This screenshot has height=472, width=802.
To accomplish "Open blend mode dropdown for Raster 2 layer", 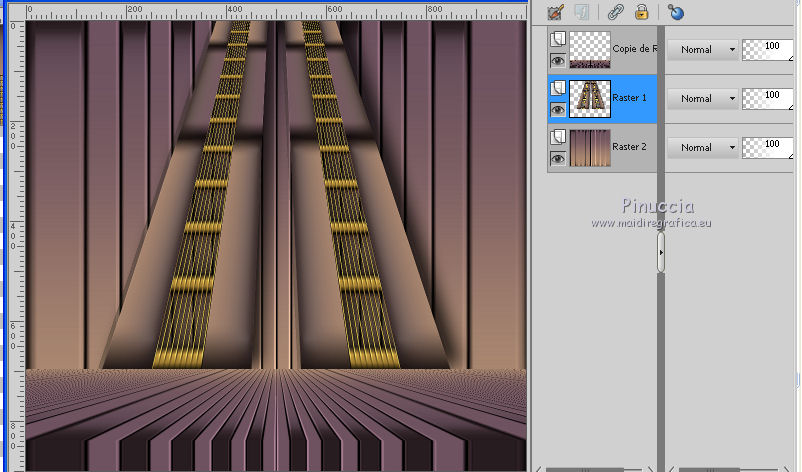I will point(703,148).
